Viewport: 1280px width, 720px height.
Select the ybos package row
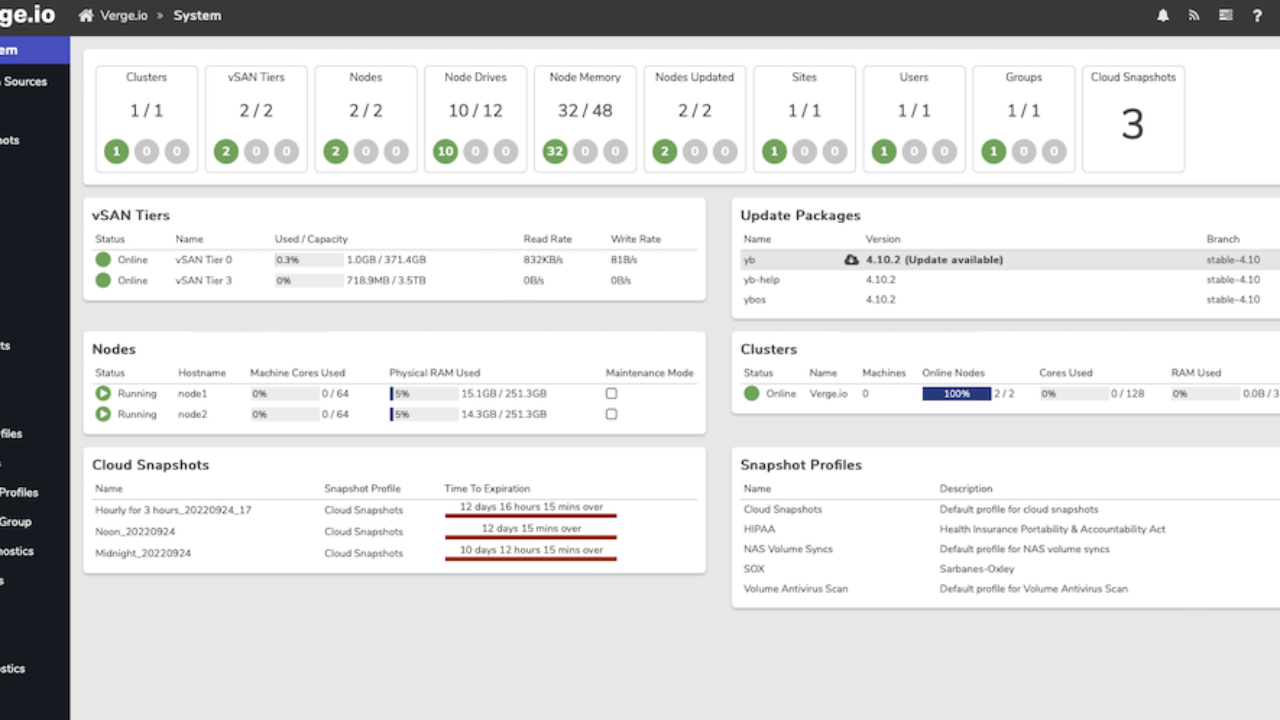coord(1010,300)
